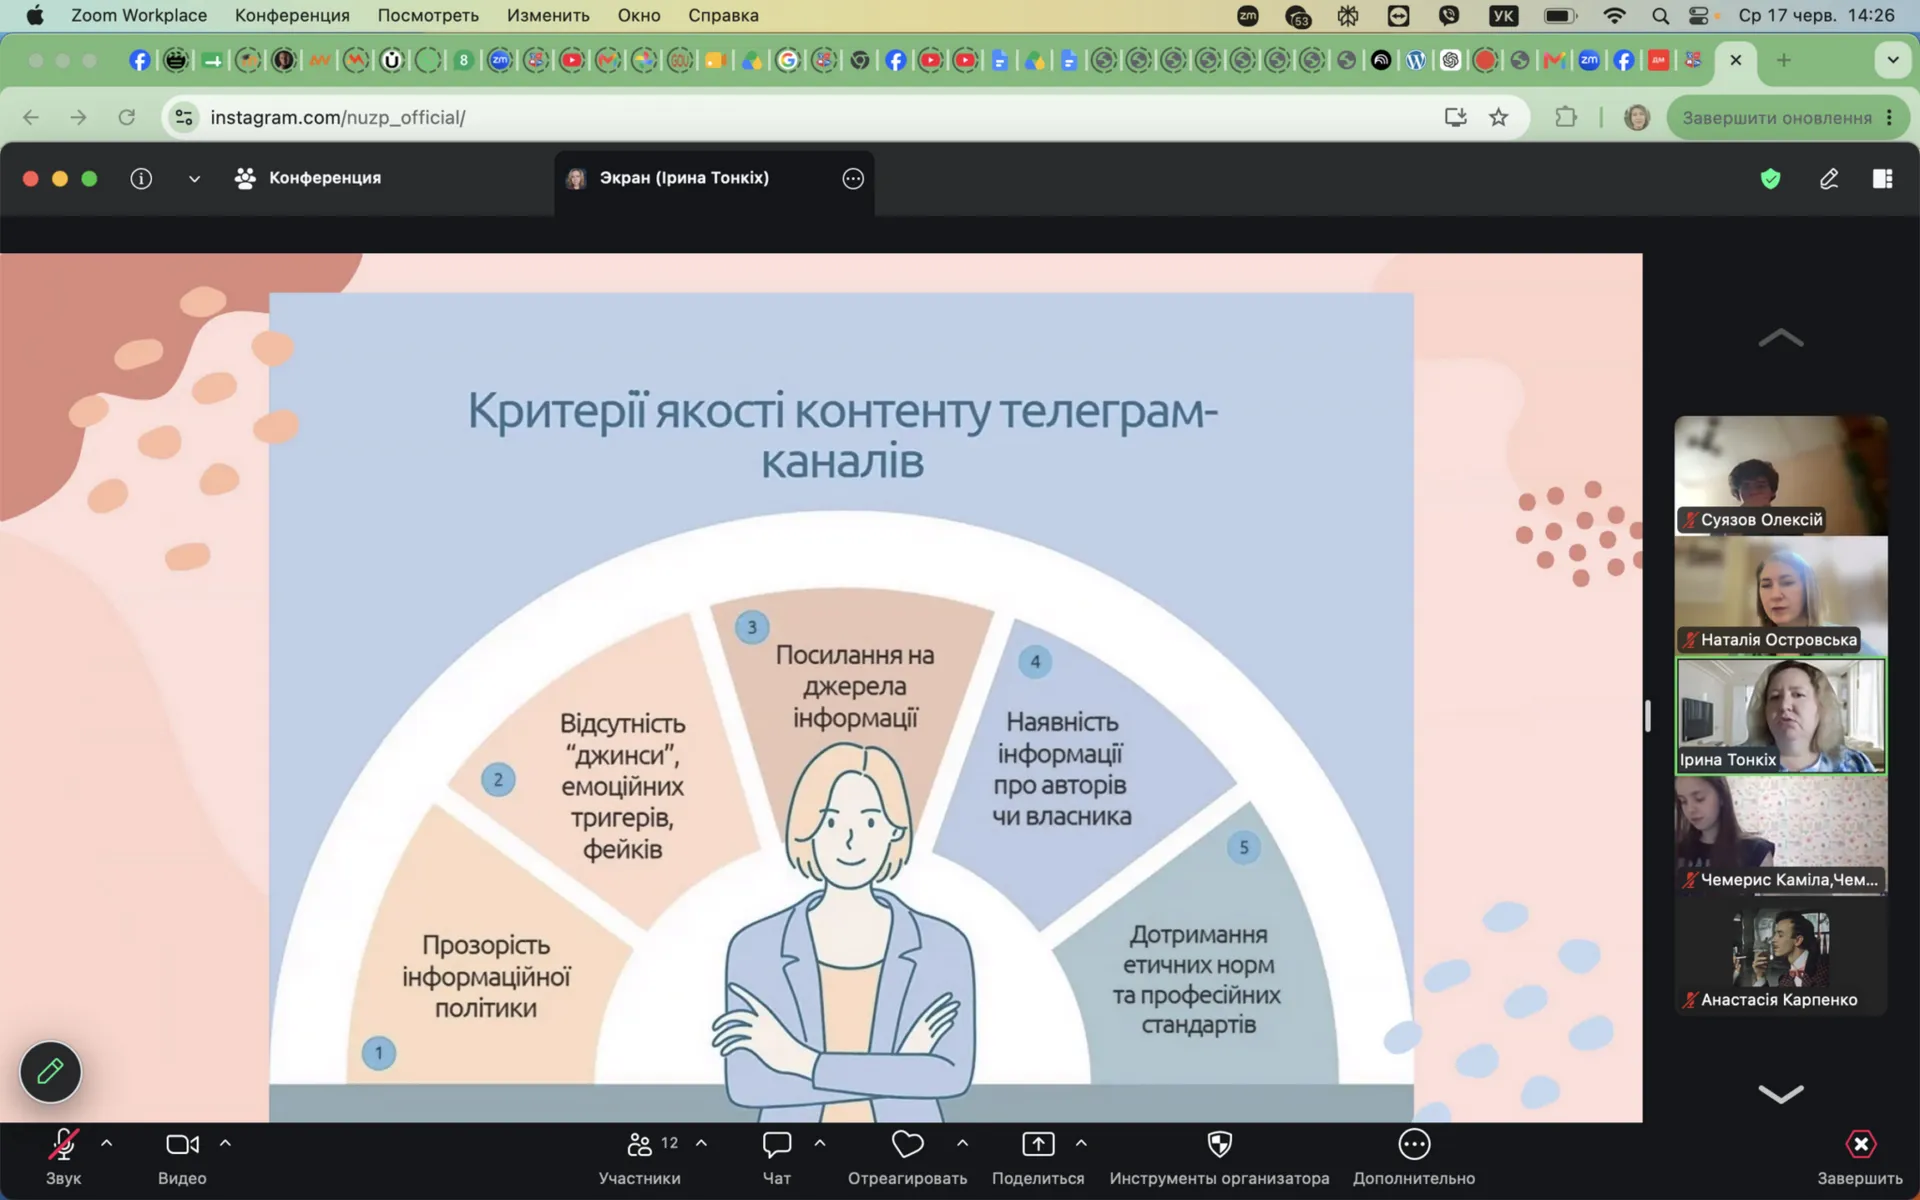Open a new browser tab with plus

(1783, 60)
